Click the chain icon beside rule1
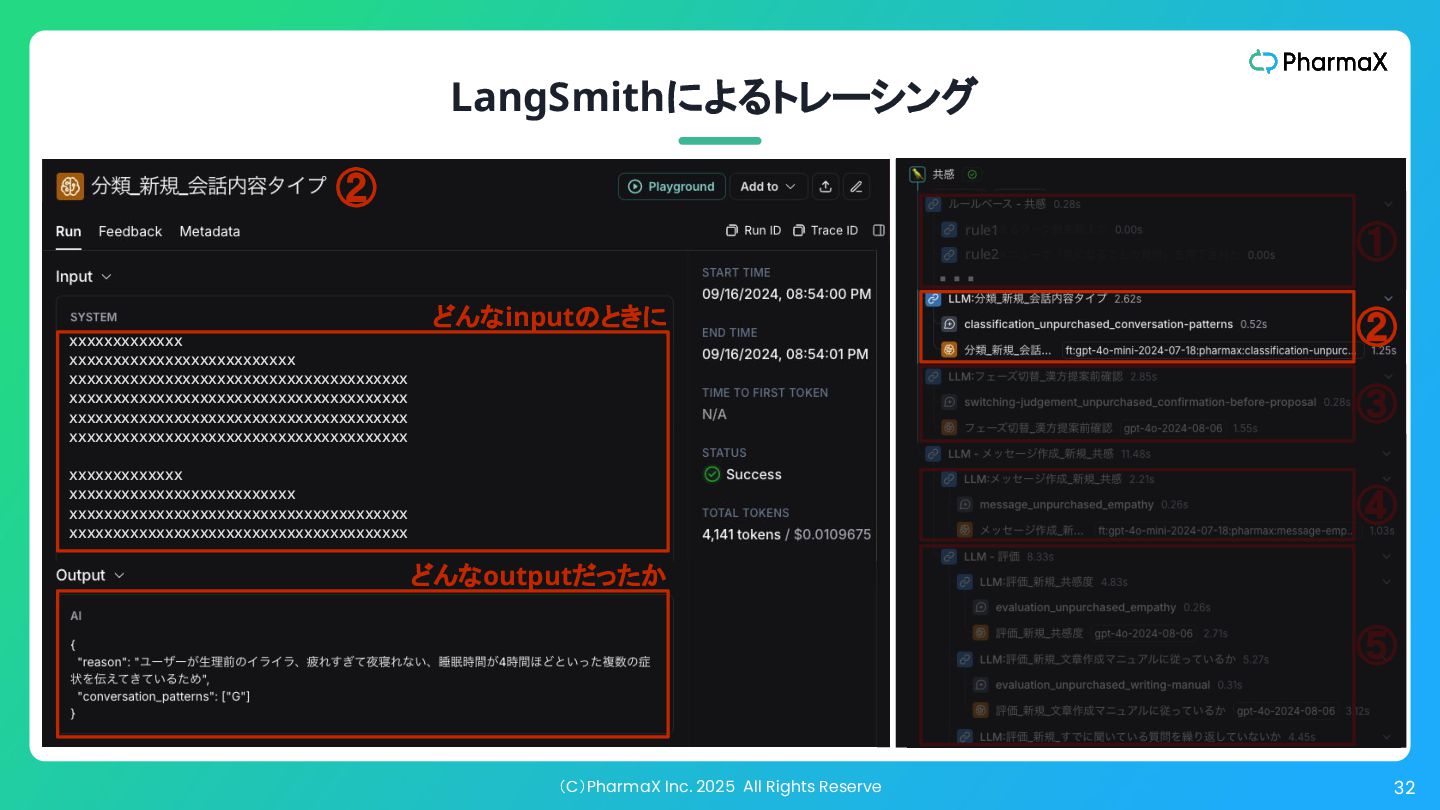The height and width of the screenshot is (810, 1440). (950, 230)
